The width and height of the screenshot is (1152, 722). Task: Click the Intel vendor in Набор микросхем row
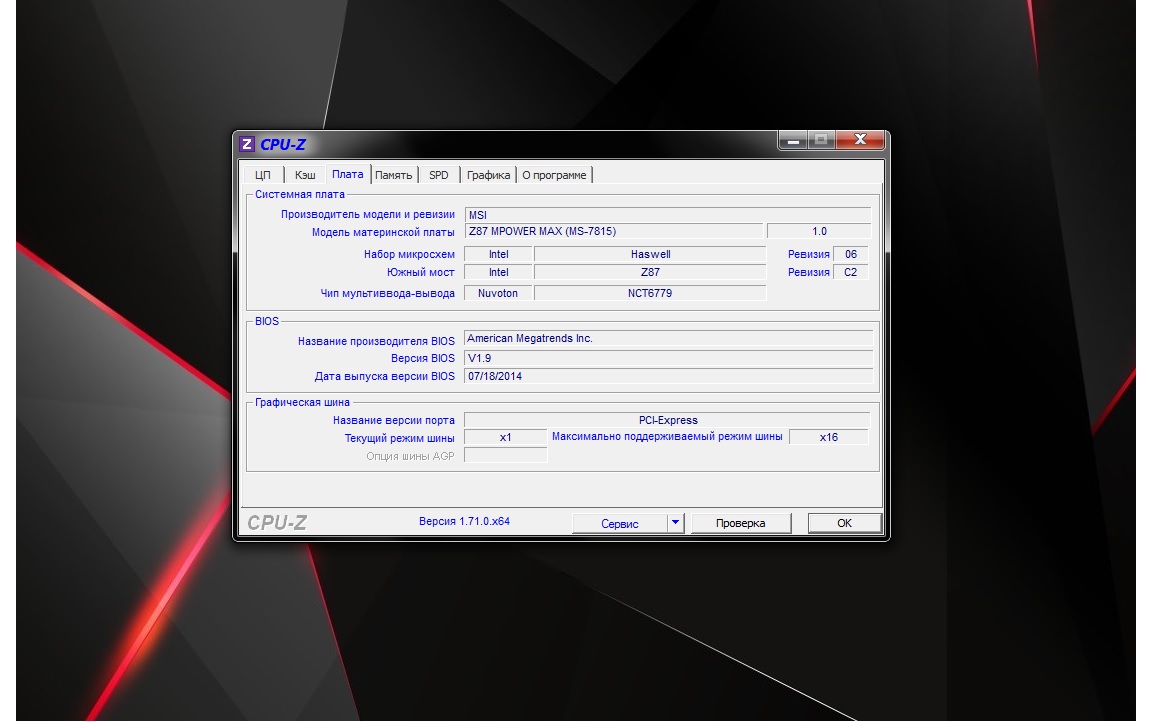click(498, 254)
